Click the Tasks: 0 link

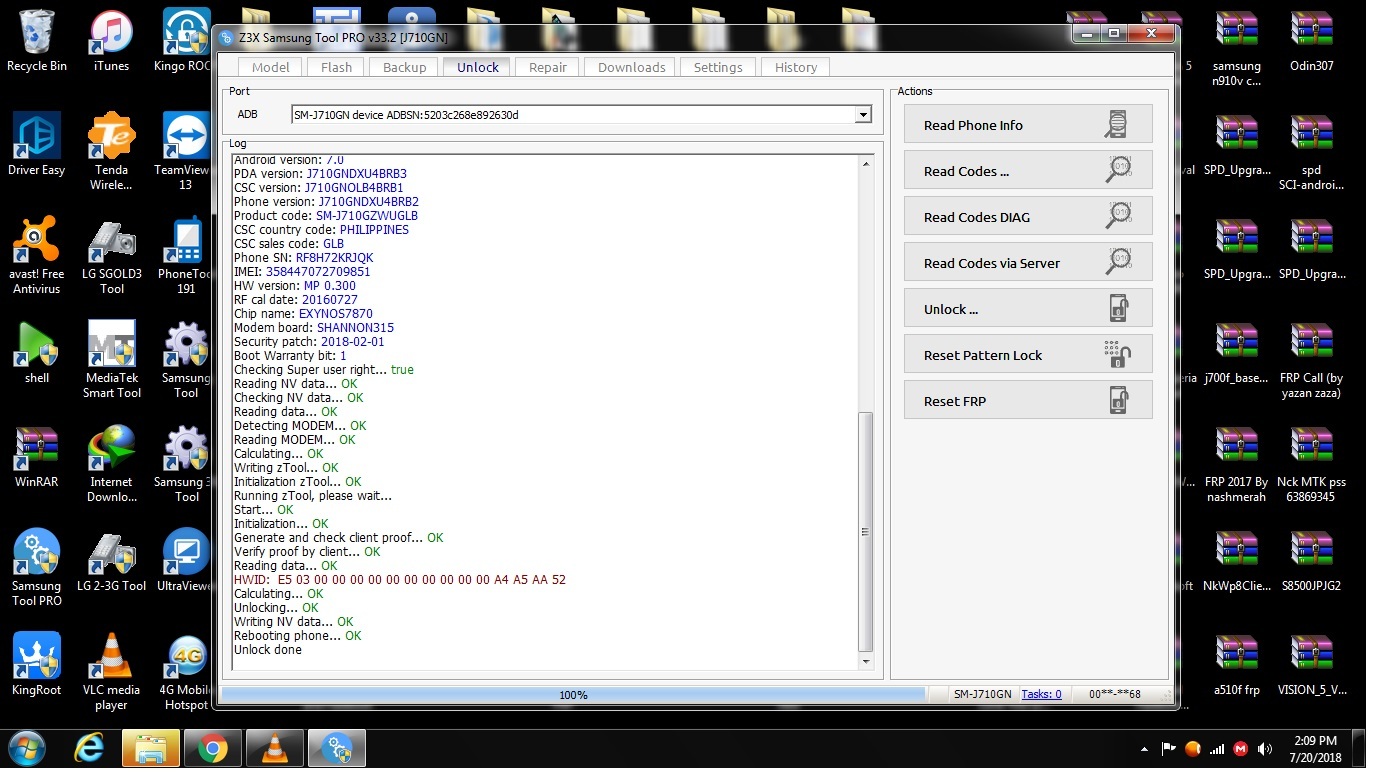(1041, 694)
